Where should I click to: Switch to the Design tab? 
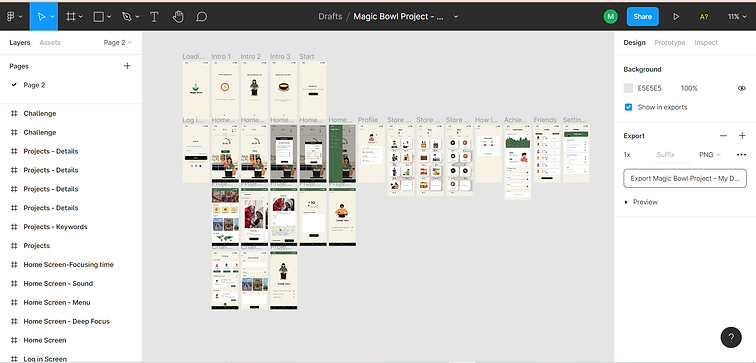tap(634, 42)
